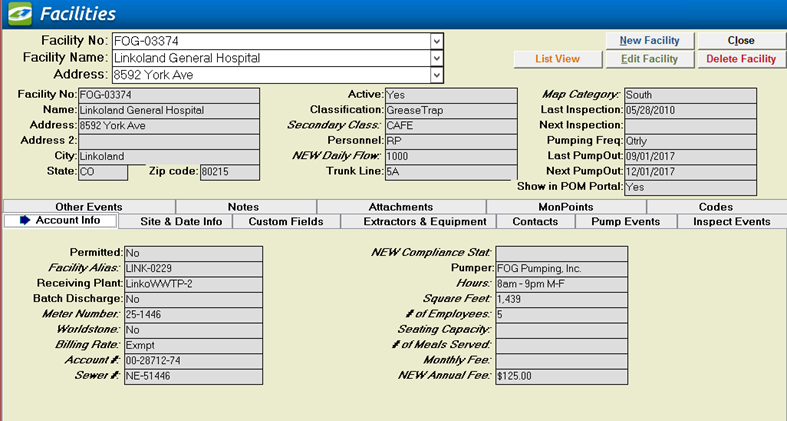Viewport: 787px width, 421px height.
Task: Click the Batch Discharge field
Action: point(193,300)
